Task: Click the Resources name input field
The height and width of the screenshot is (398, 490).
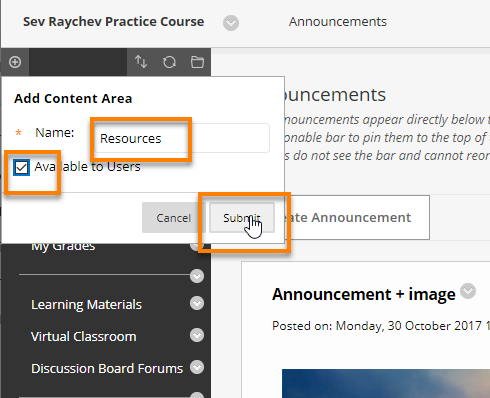Action: [x=182, y=138]
